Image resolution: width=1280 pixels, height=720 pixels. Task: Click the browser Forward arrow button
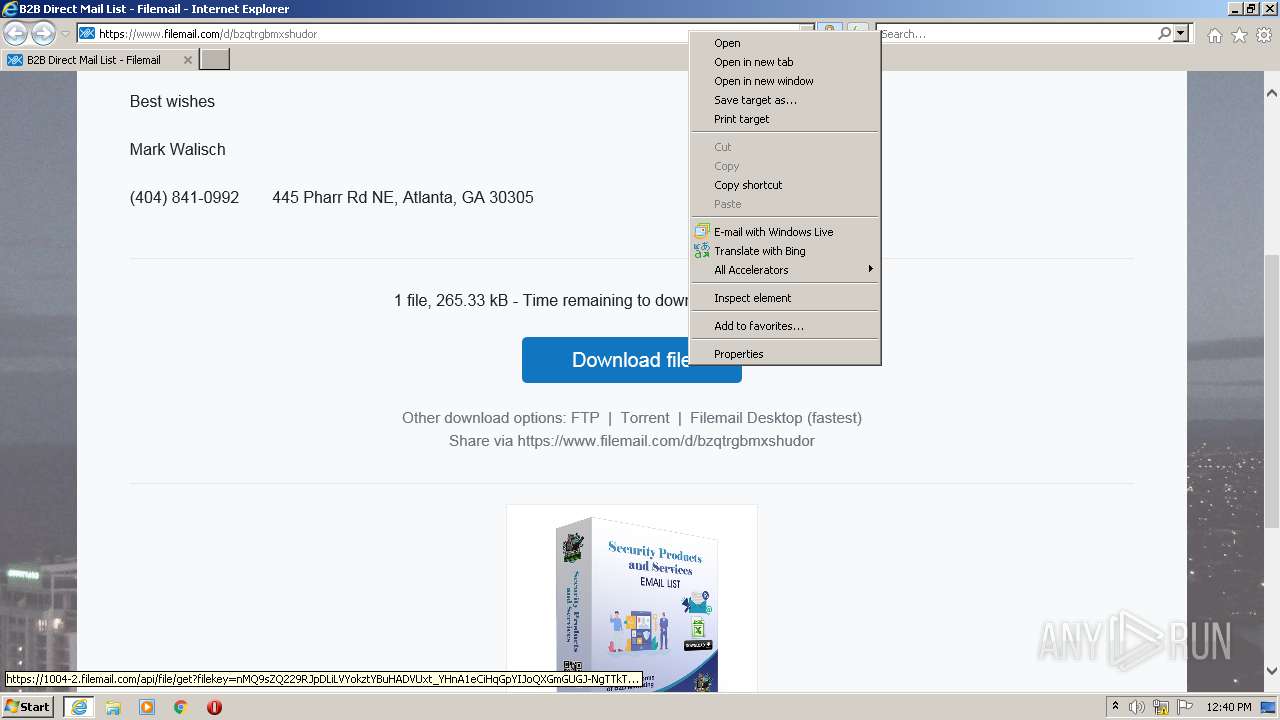(43, 34)
